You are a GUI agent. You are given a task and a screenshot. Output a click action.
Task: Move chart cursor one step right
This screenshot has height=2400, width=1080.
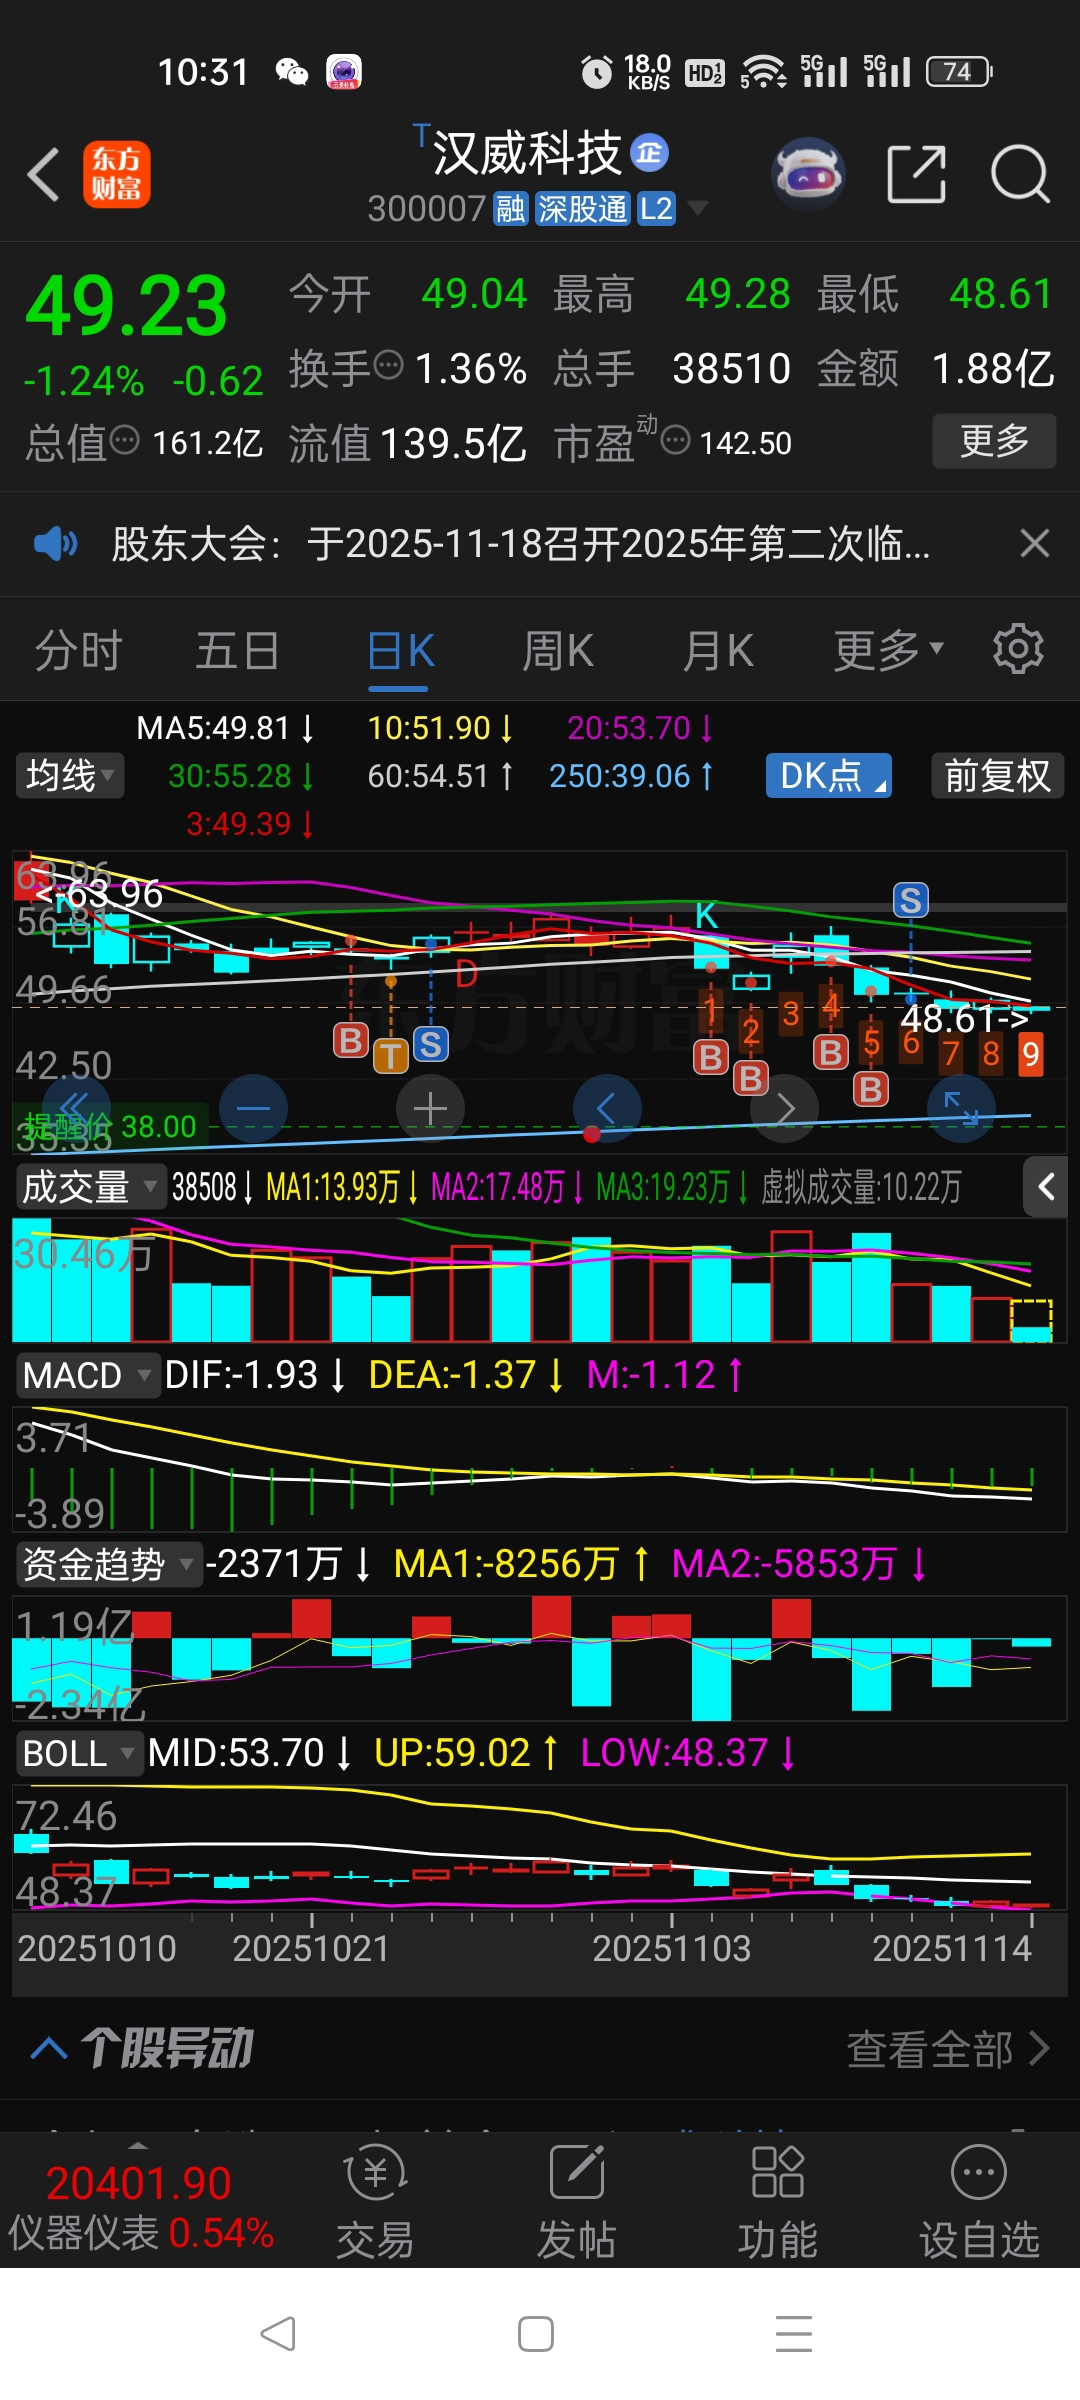pyautogui.click(x=785, y=1108)
